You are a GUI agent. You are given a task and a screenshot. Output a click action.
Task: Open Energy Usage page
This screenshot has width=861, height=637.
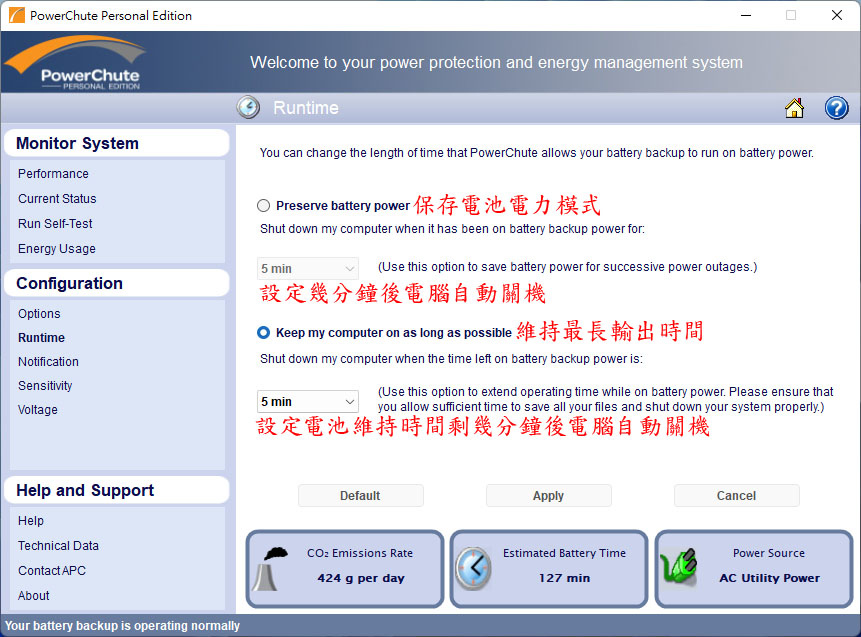tap(57, 249)
